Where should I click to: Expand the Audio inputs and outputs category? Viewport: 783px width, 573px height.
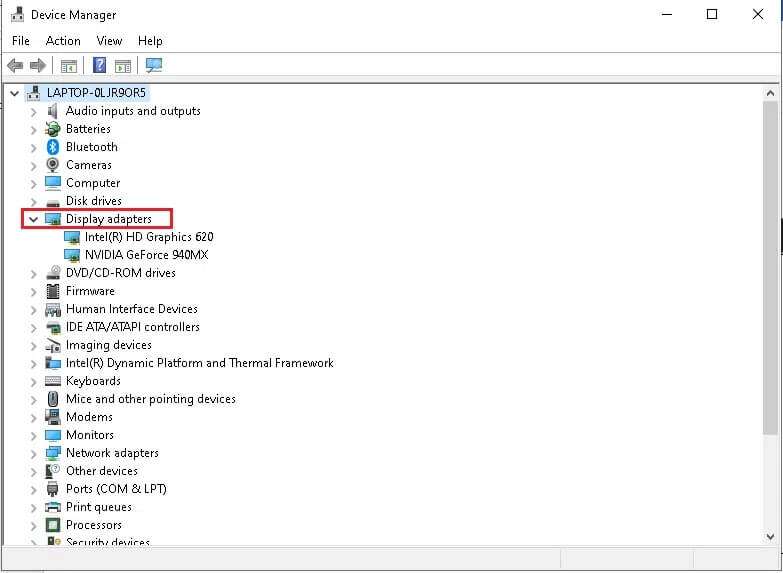(33, 111)
